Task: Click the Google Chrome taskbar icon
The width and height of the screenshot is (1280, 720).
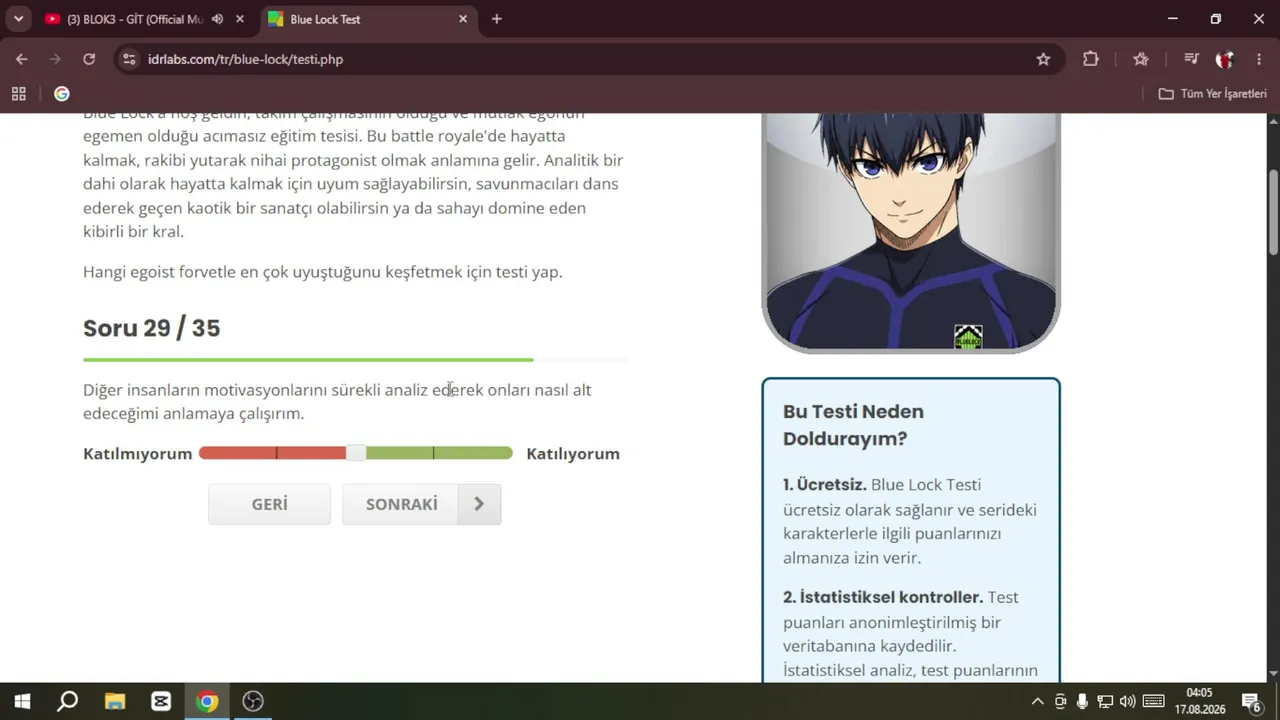Action: (207, 701)
